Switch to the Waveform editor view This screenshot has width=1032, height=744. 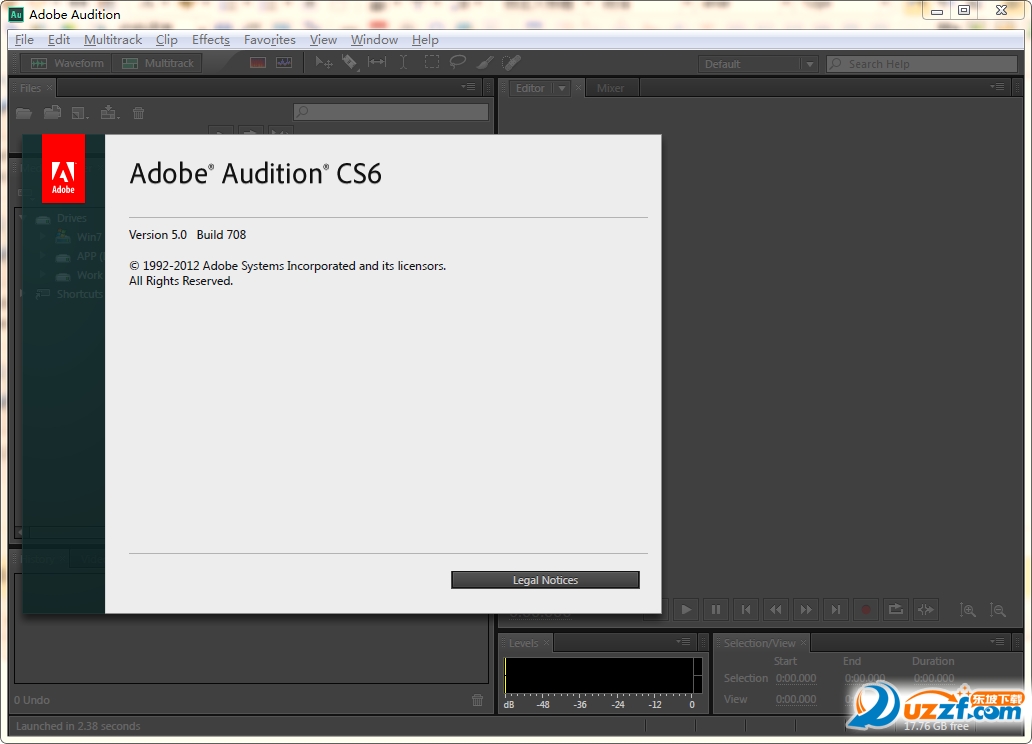point(66,63)
